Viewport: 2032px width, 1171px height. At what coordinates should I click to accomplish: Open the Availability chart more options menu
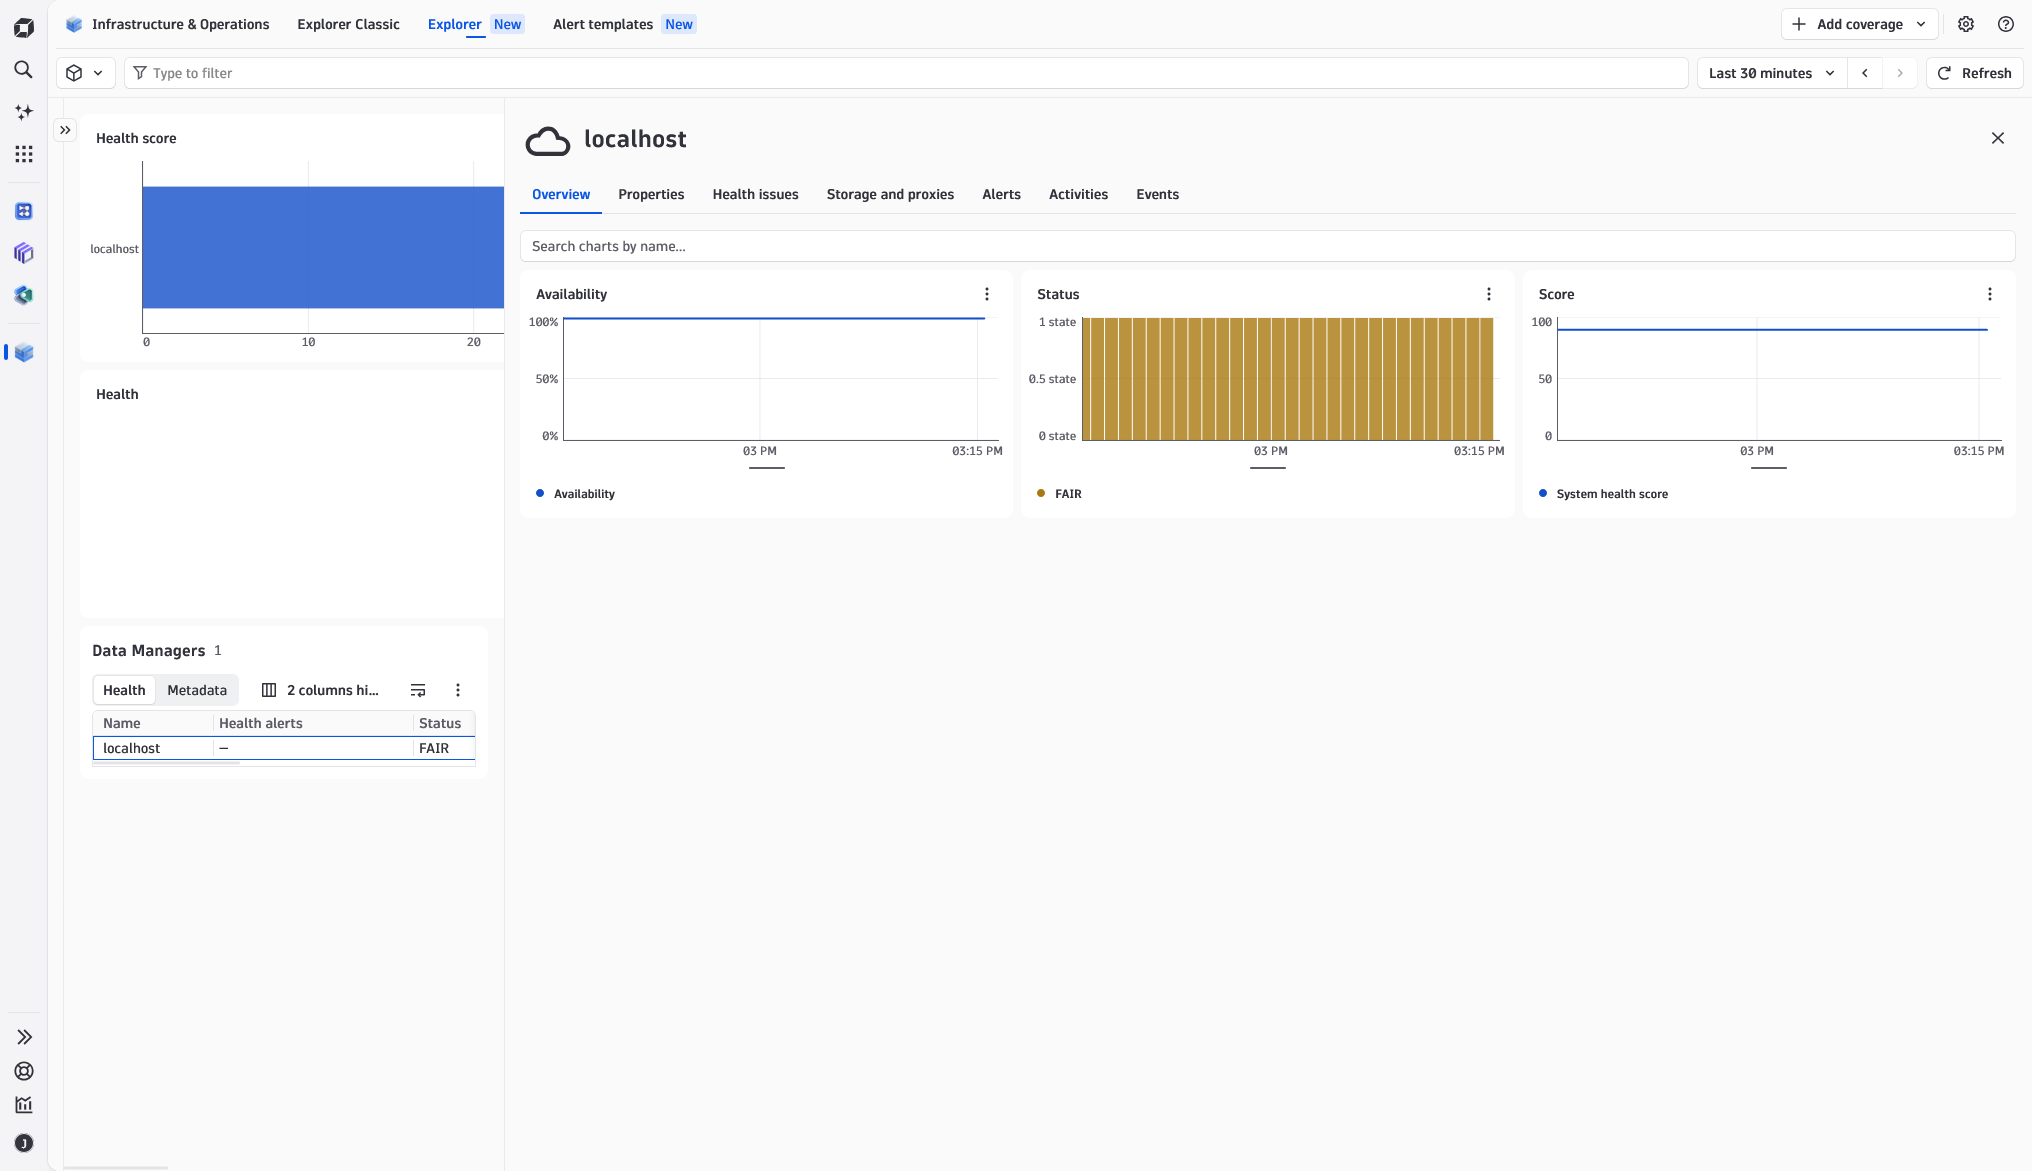point(987,294)
